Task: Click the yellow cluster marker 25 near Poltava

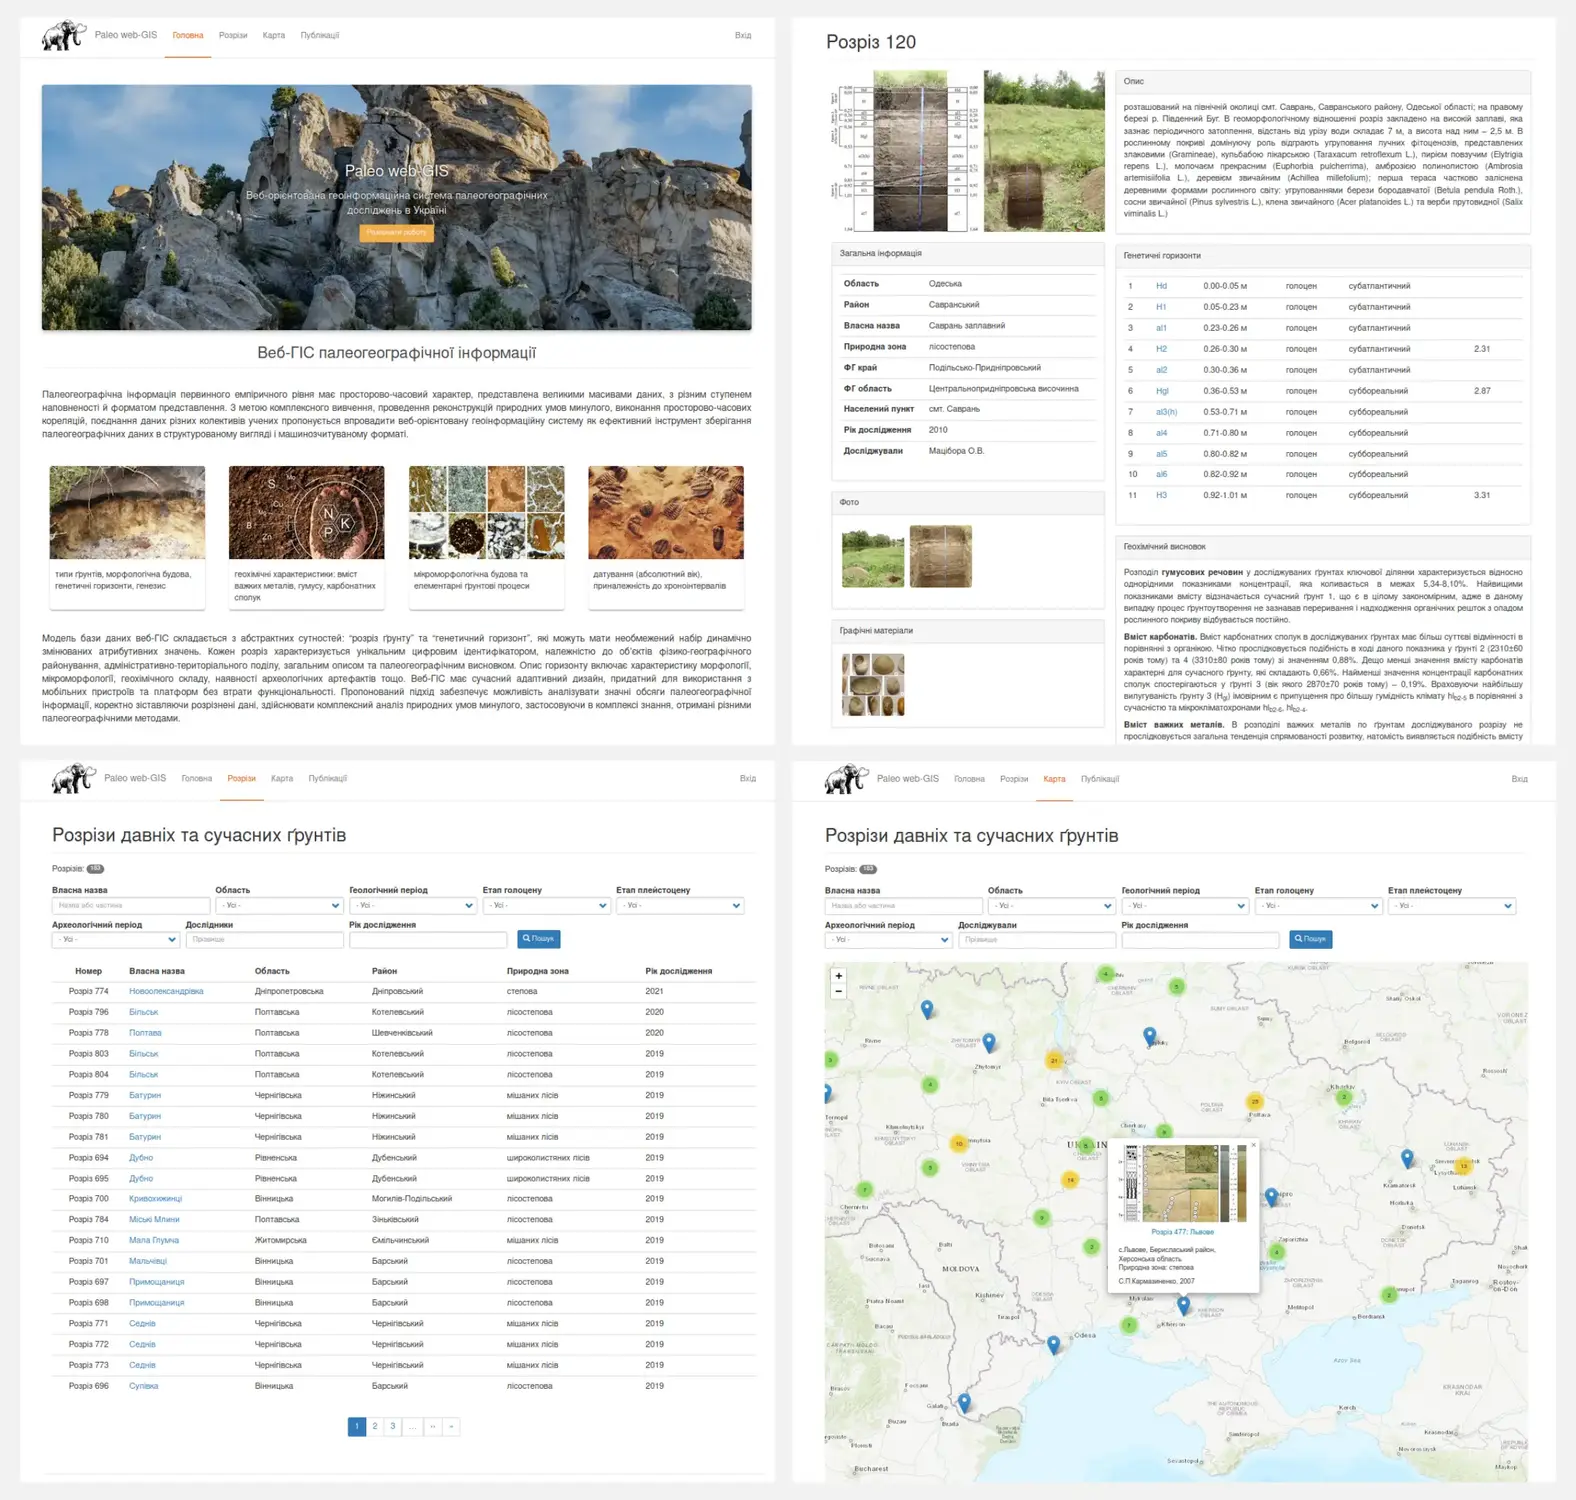Action: coord(1255,1102)
